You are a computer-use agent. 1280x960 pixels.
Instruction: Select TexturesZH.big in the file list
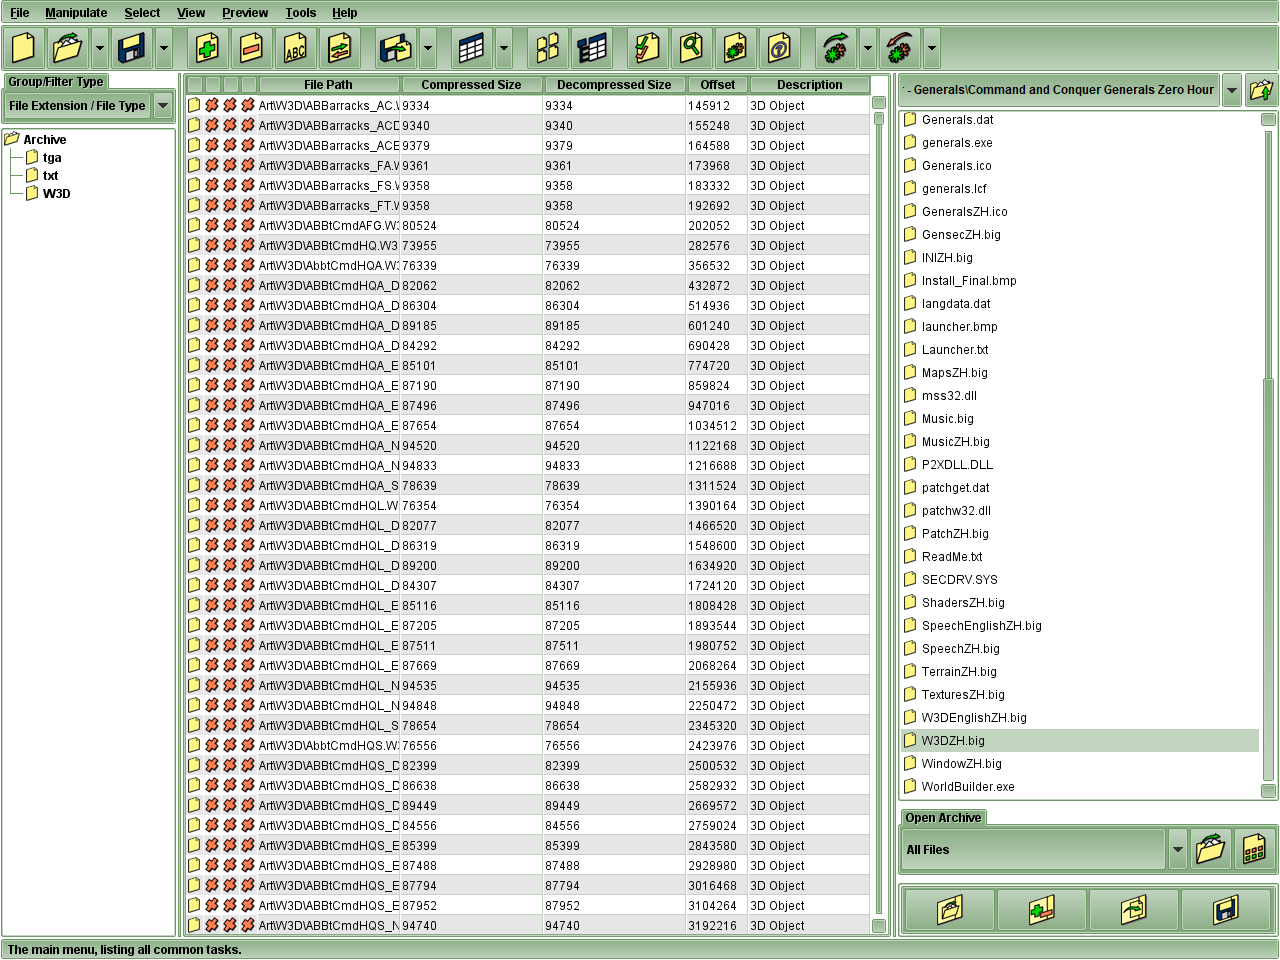coord(963,695)
